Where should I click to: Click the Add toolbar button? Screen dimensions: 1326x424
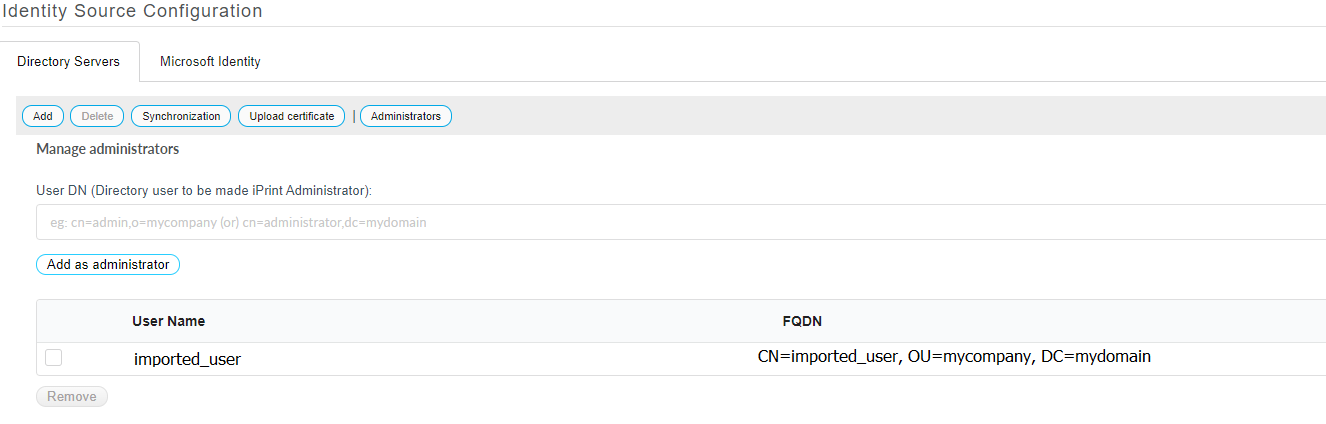[x=43, y=116]
